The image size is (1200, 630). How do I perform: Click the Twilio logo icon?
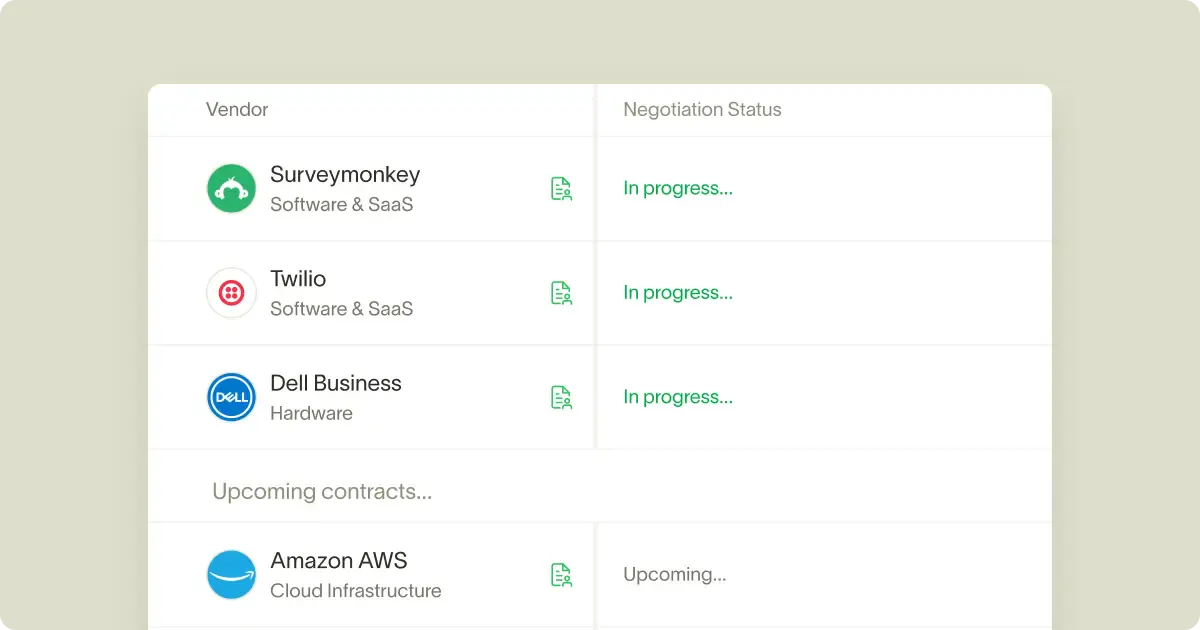tap(231, 293)
